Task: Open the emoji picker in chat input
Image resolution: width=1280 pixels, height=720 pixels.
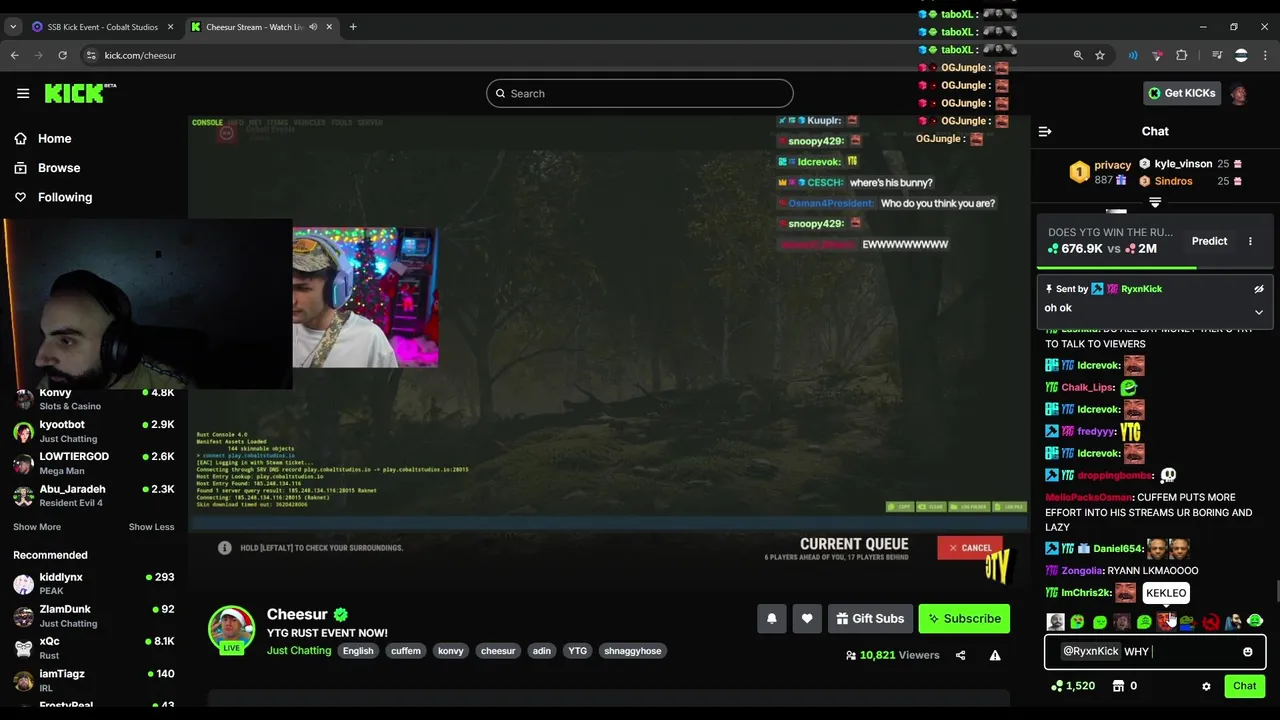Action: coord(1247,652)
